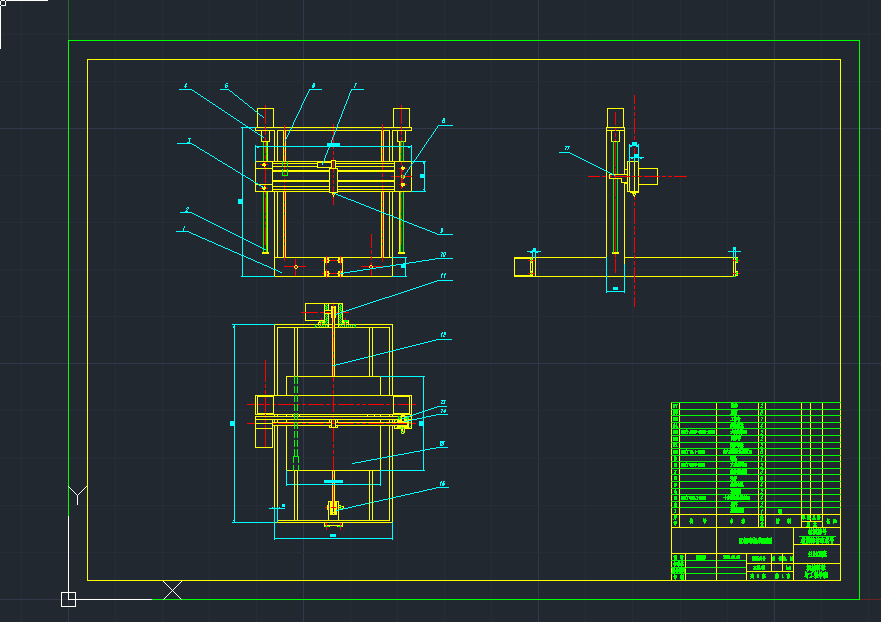Click the X axis marker of the UCS icon

coord(173,590)
